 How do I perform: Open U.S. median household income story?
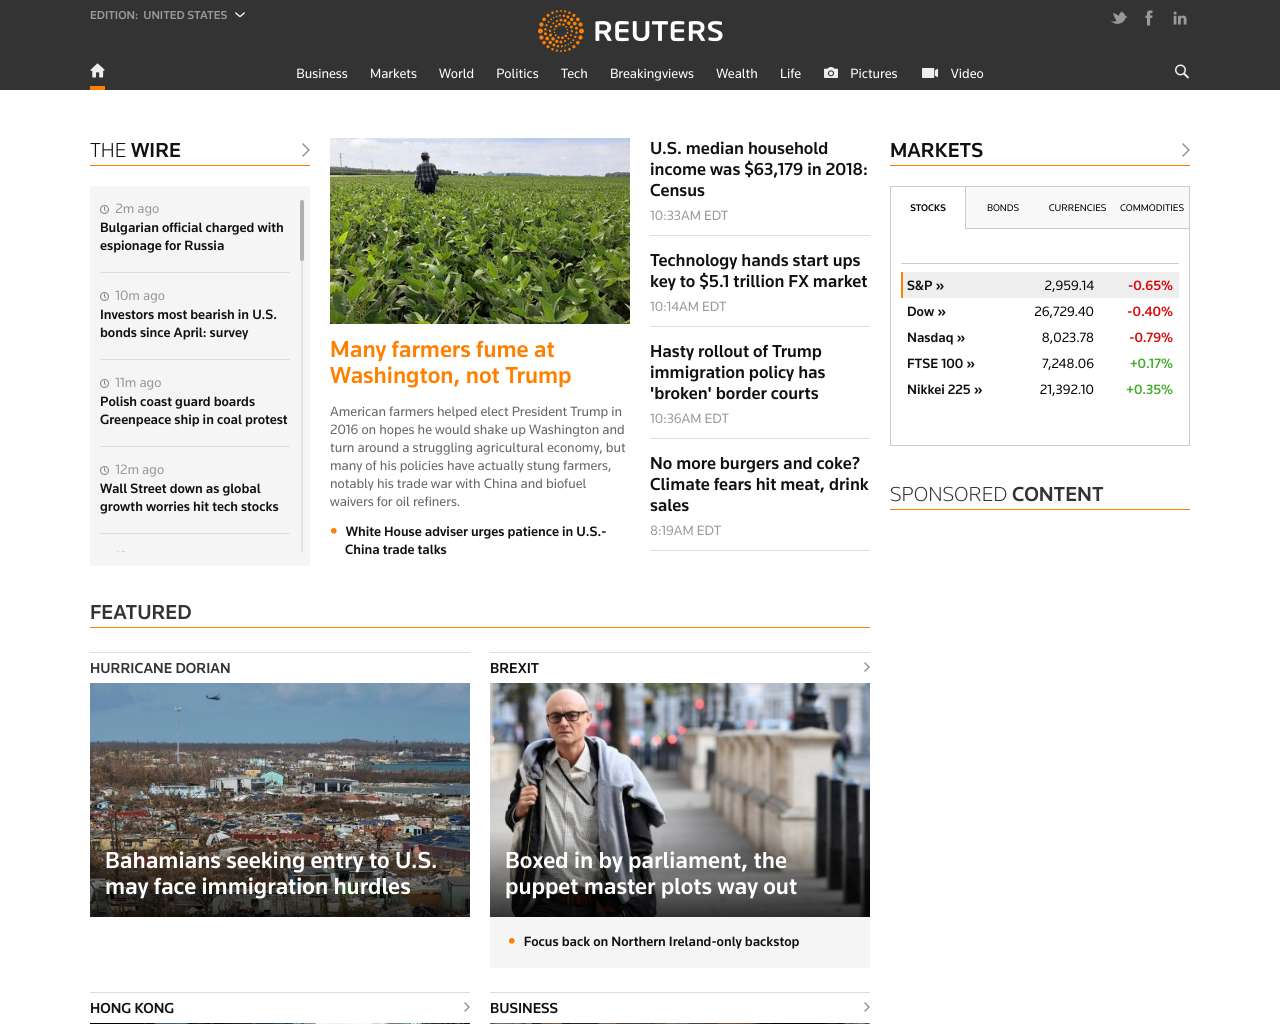tap(759, 169)
